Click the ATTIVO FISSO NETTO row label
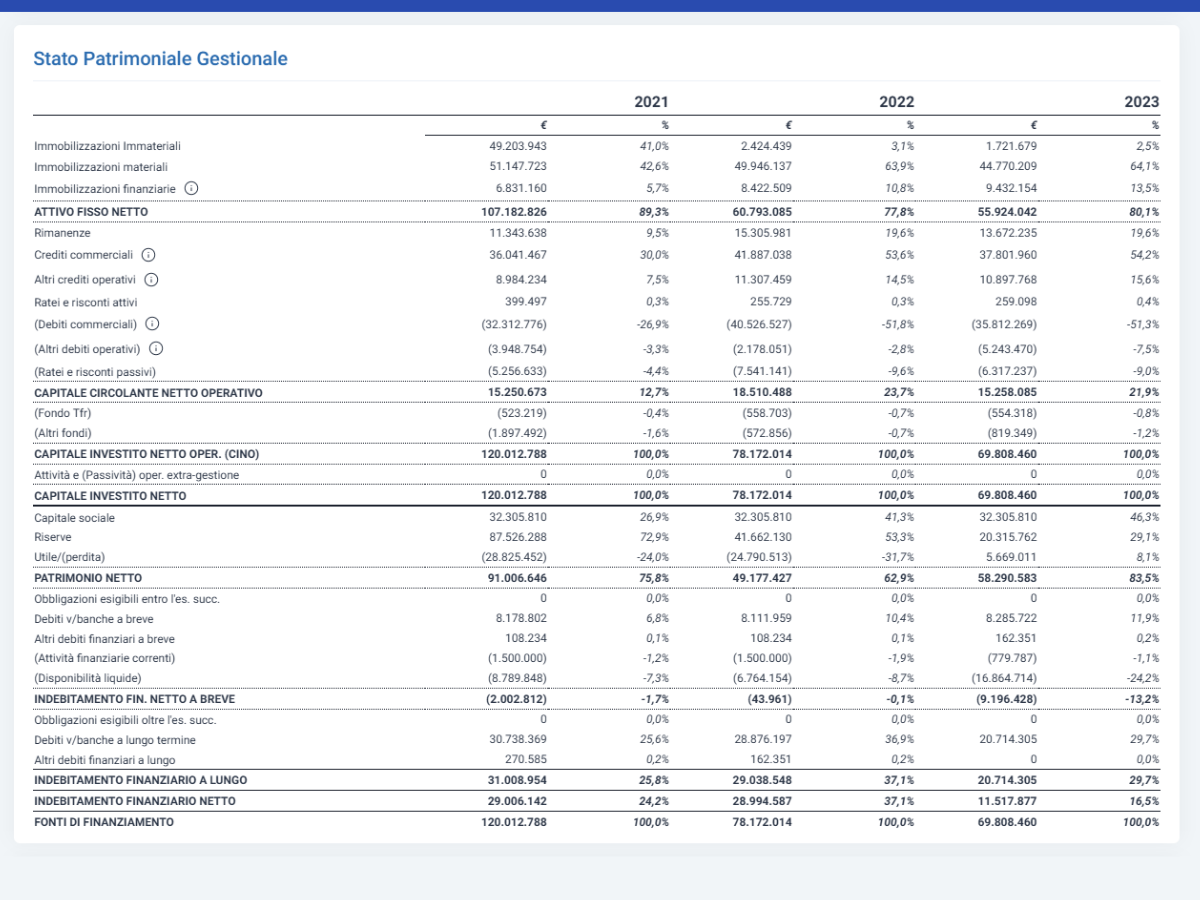Screen dimensions: 1200x900 [x=91, y=212]
